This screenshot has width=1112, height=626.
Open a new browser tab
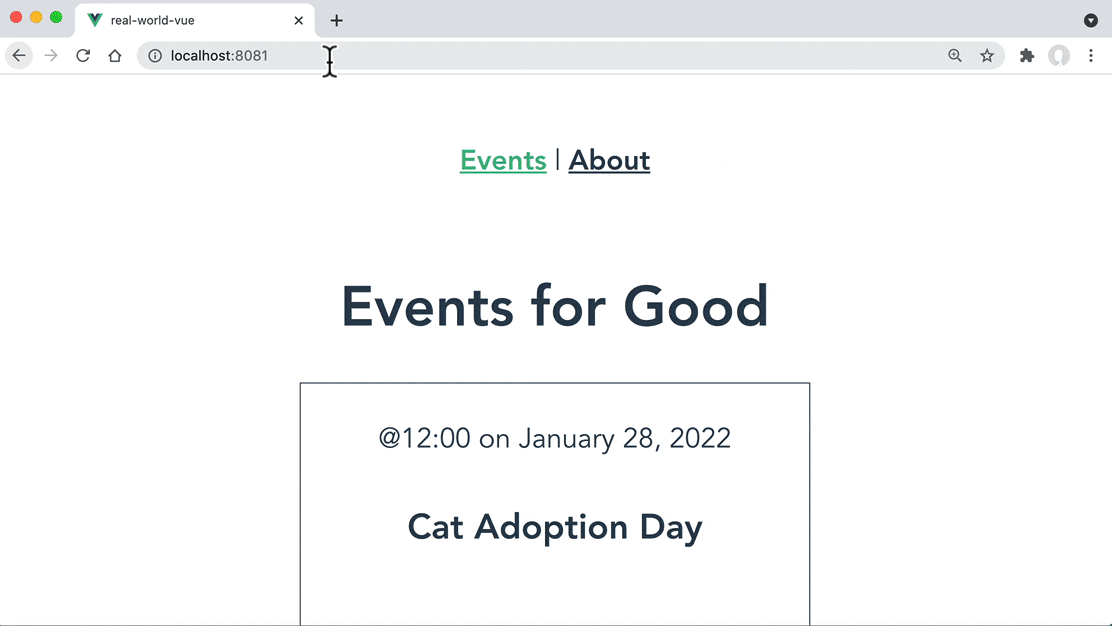tap(337, 21)
